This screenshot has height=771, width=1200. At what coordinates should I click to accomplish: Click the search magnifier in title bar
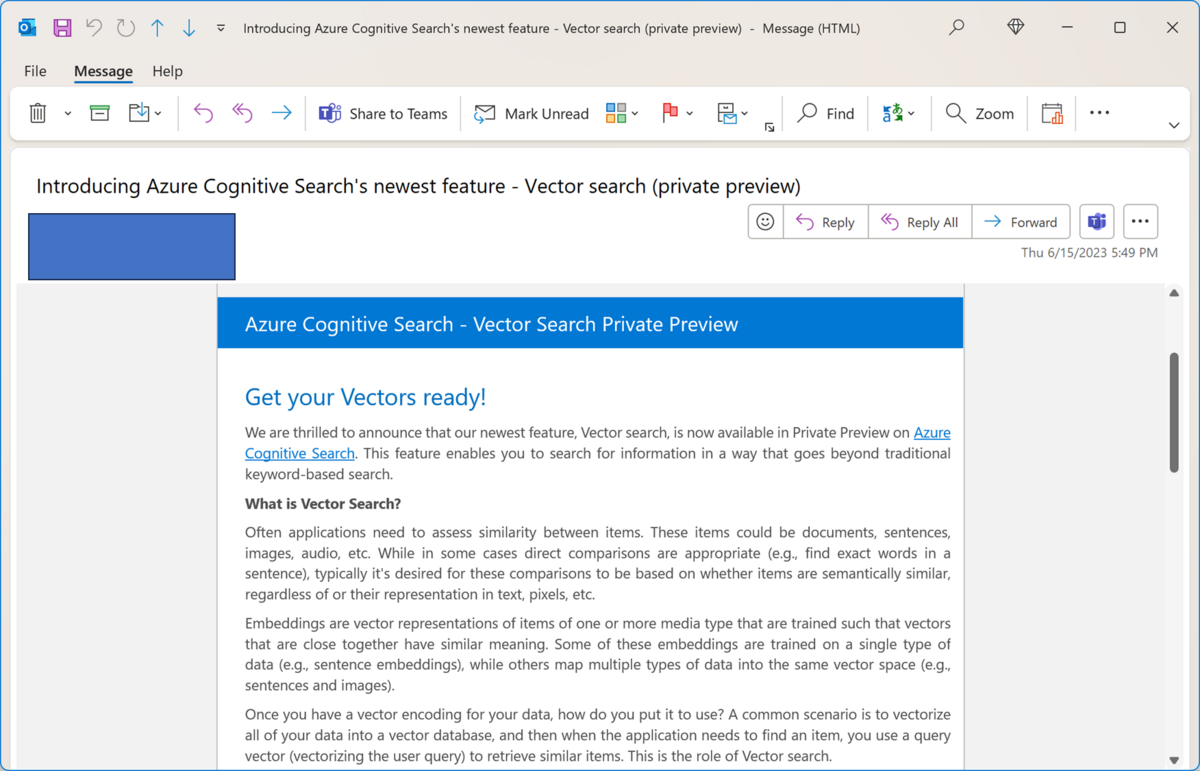(x=957, y=28)
